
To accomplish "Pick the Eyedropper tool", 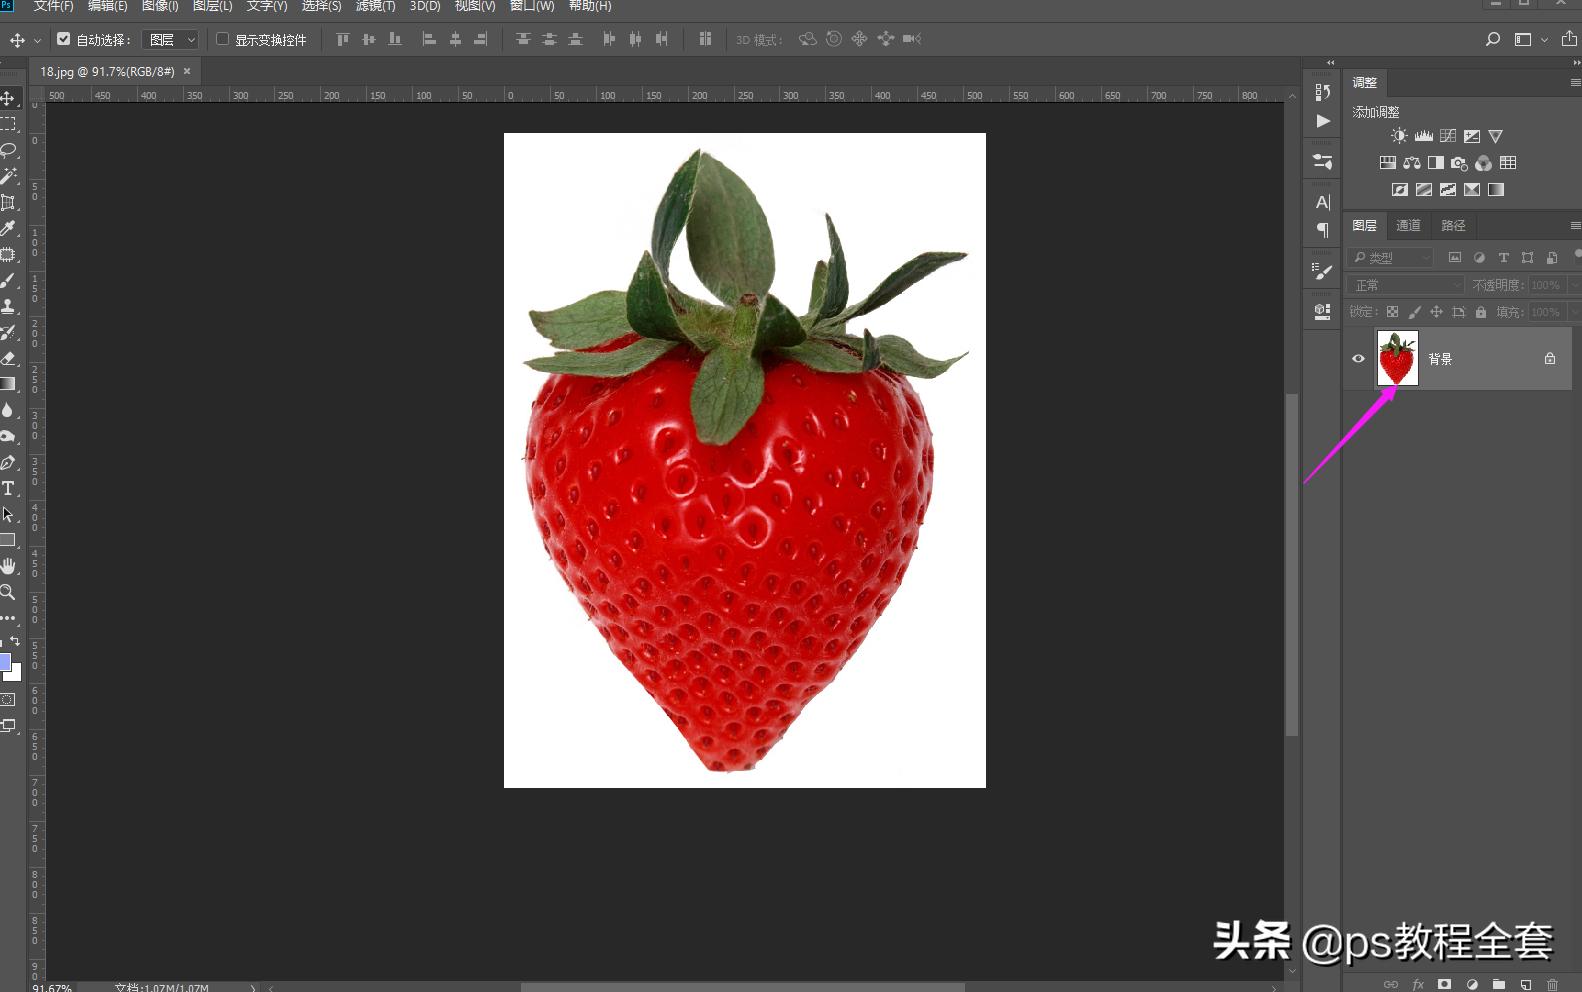I will pos(8,228).
